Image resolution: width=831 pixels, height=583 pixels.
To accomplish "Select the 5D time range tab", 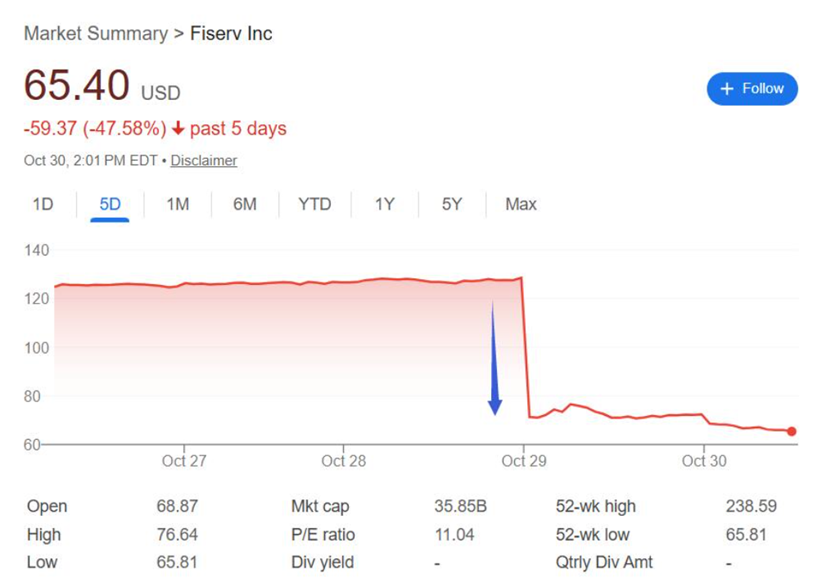I will (110, 204).
